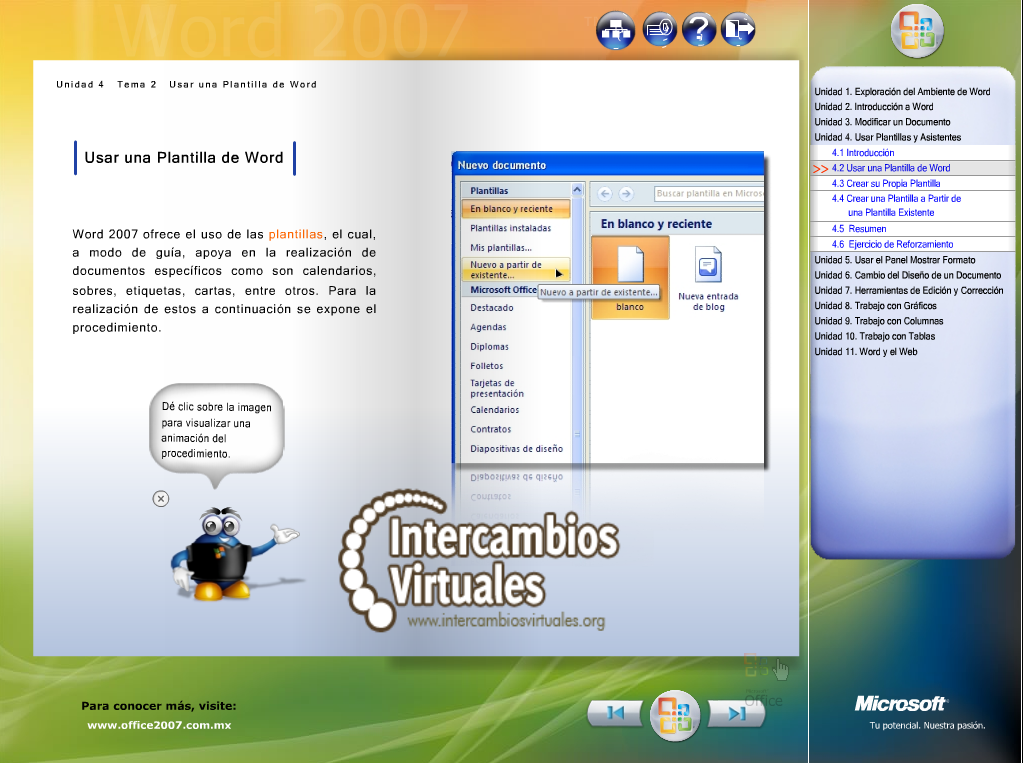Viewport: 1023px width, 763px height.
Task: Open Unidad 7. Herramientas de Edición y Corrección
Action: pyautogui.click(x=908, y=290)
